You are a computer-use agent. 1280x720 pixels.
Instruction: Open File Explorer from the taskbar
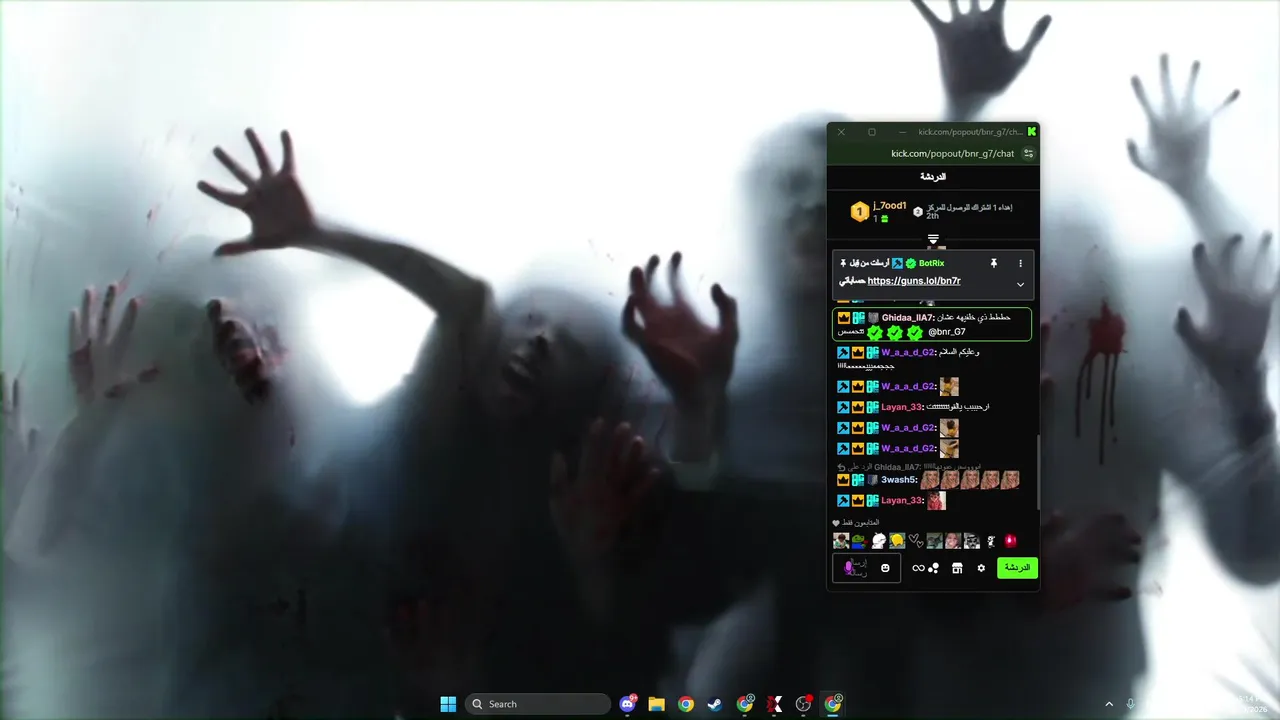(656, 704)
